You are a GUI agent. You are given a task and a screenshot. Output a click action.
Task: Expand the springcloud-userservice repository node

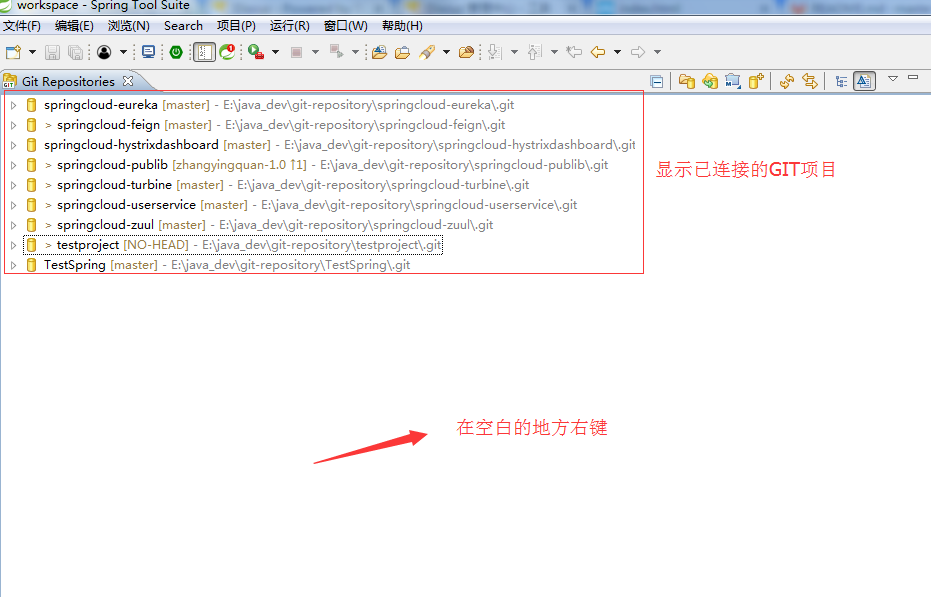coord(13,205)
